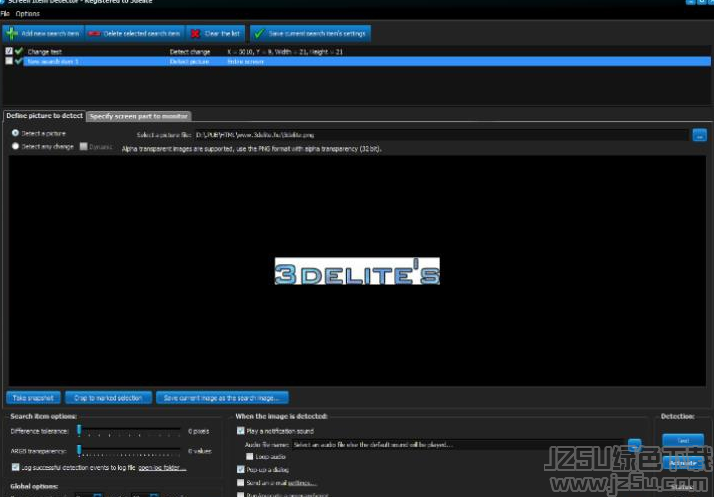Browse for a picture file
Screen dimensions: 714x497
(x=699, y=135)
